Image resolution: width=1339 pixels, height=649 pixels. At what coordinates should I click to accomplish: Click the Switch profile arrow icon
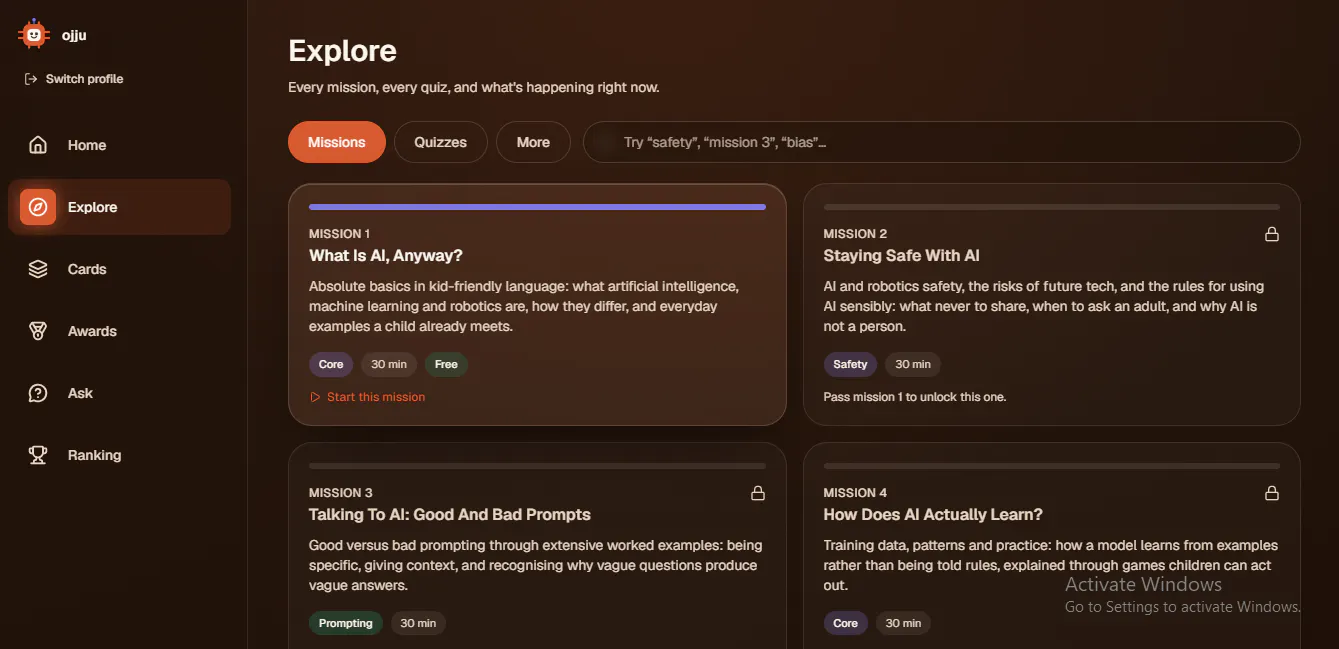(x=31, y=79)
